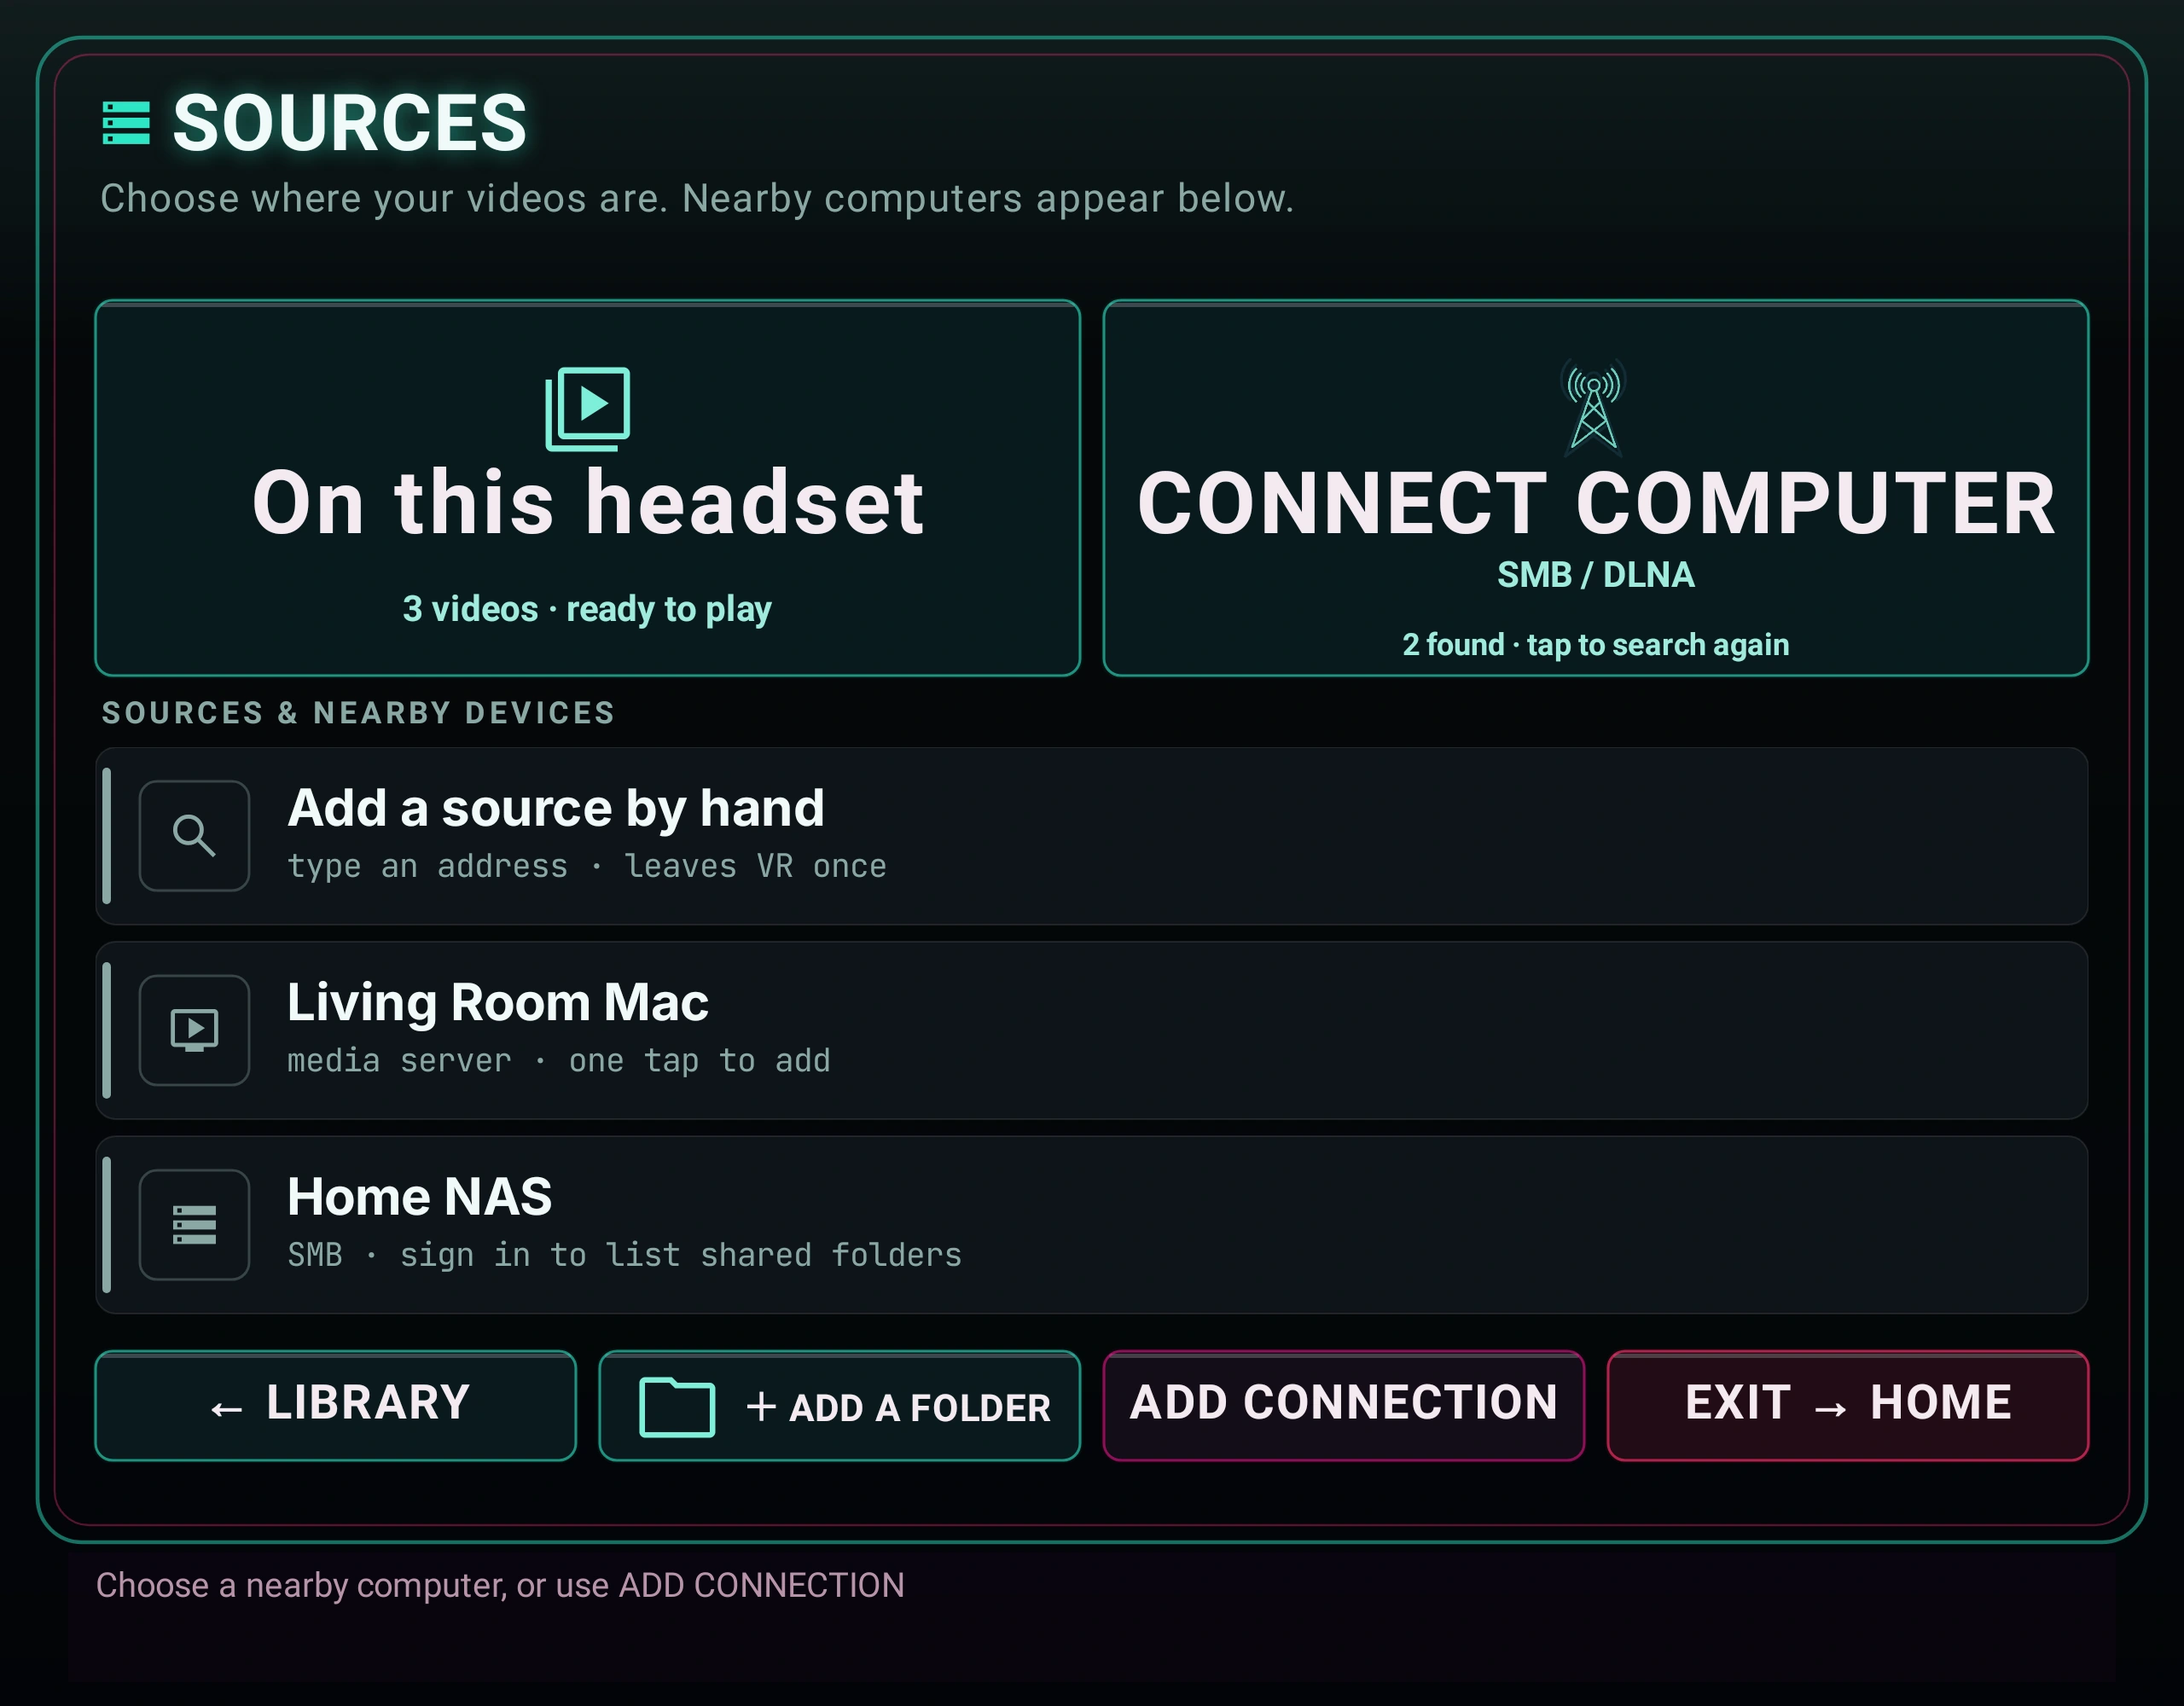Select Add a source by hand row
The height and width of the screenshot is (1706, 2184).
1092,836
